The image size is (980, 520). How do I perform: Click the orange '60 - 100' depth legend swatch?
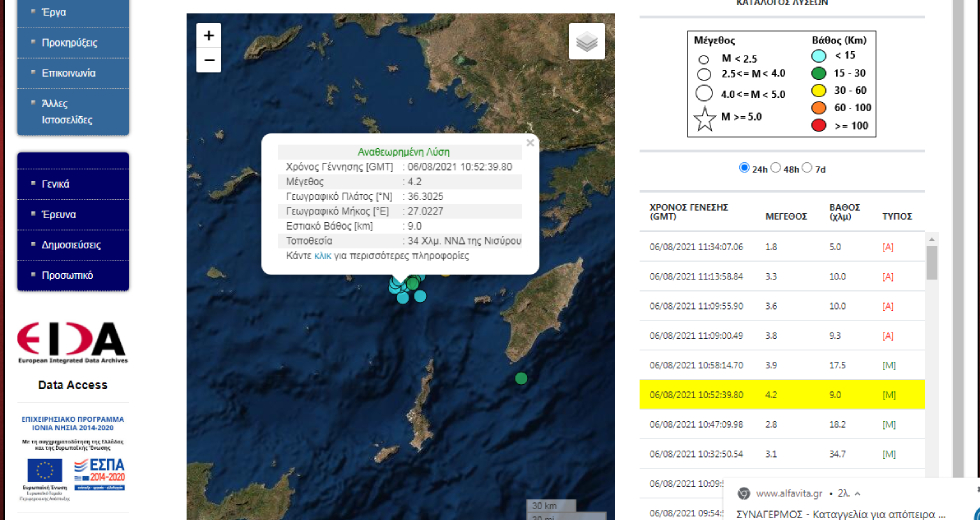(819, 108)
